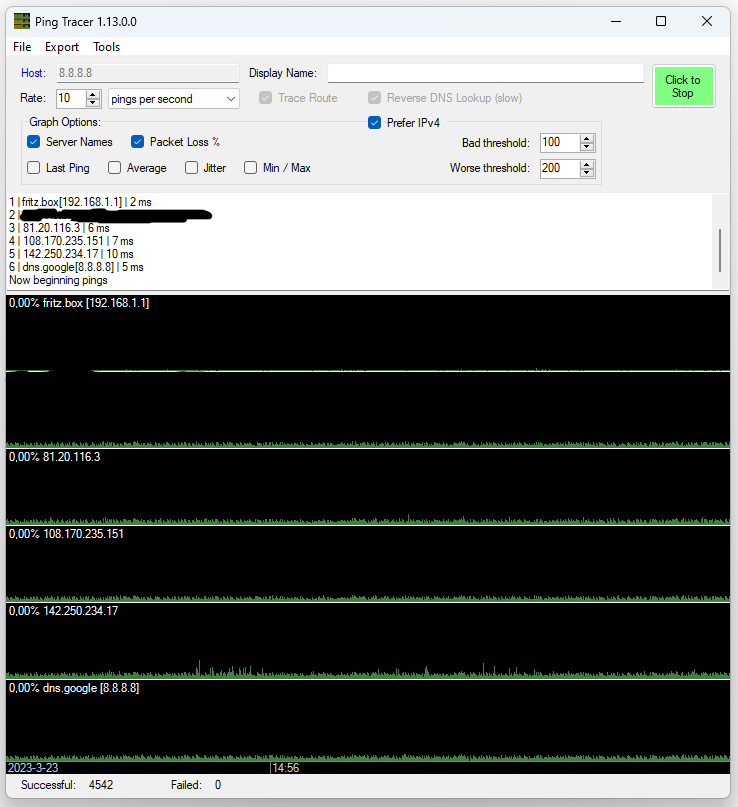Click the Failed count 0
738x807 pixels.
(x=218, y=785)
